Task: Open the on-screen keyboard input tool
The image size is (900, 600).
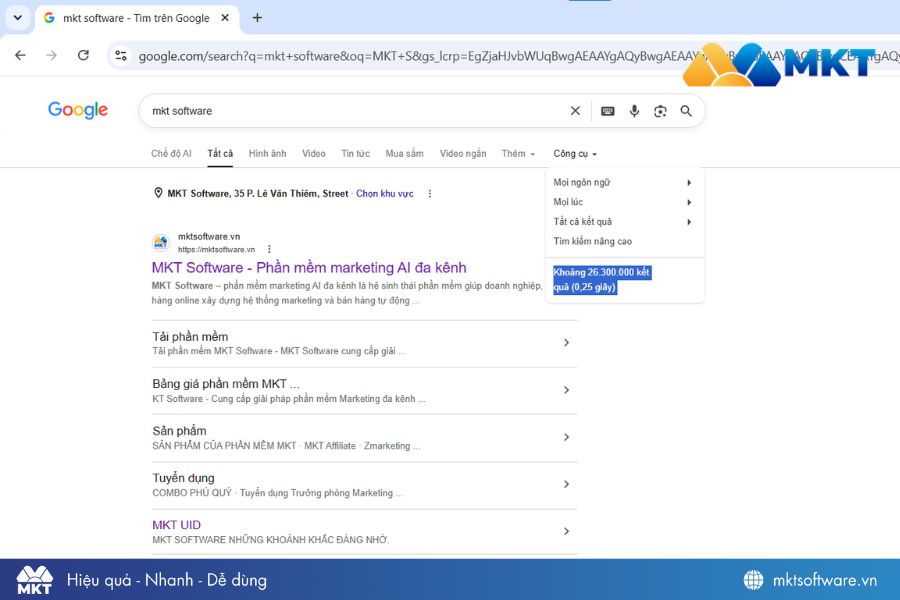Action: pos(608,111)
